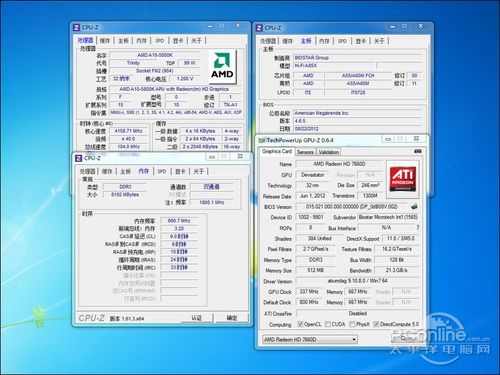Viewport: 500px width, 375px height.
Task: Open the 显卡 tab in the memory CPU-Z window
Action: click(x=180, y=171)
